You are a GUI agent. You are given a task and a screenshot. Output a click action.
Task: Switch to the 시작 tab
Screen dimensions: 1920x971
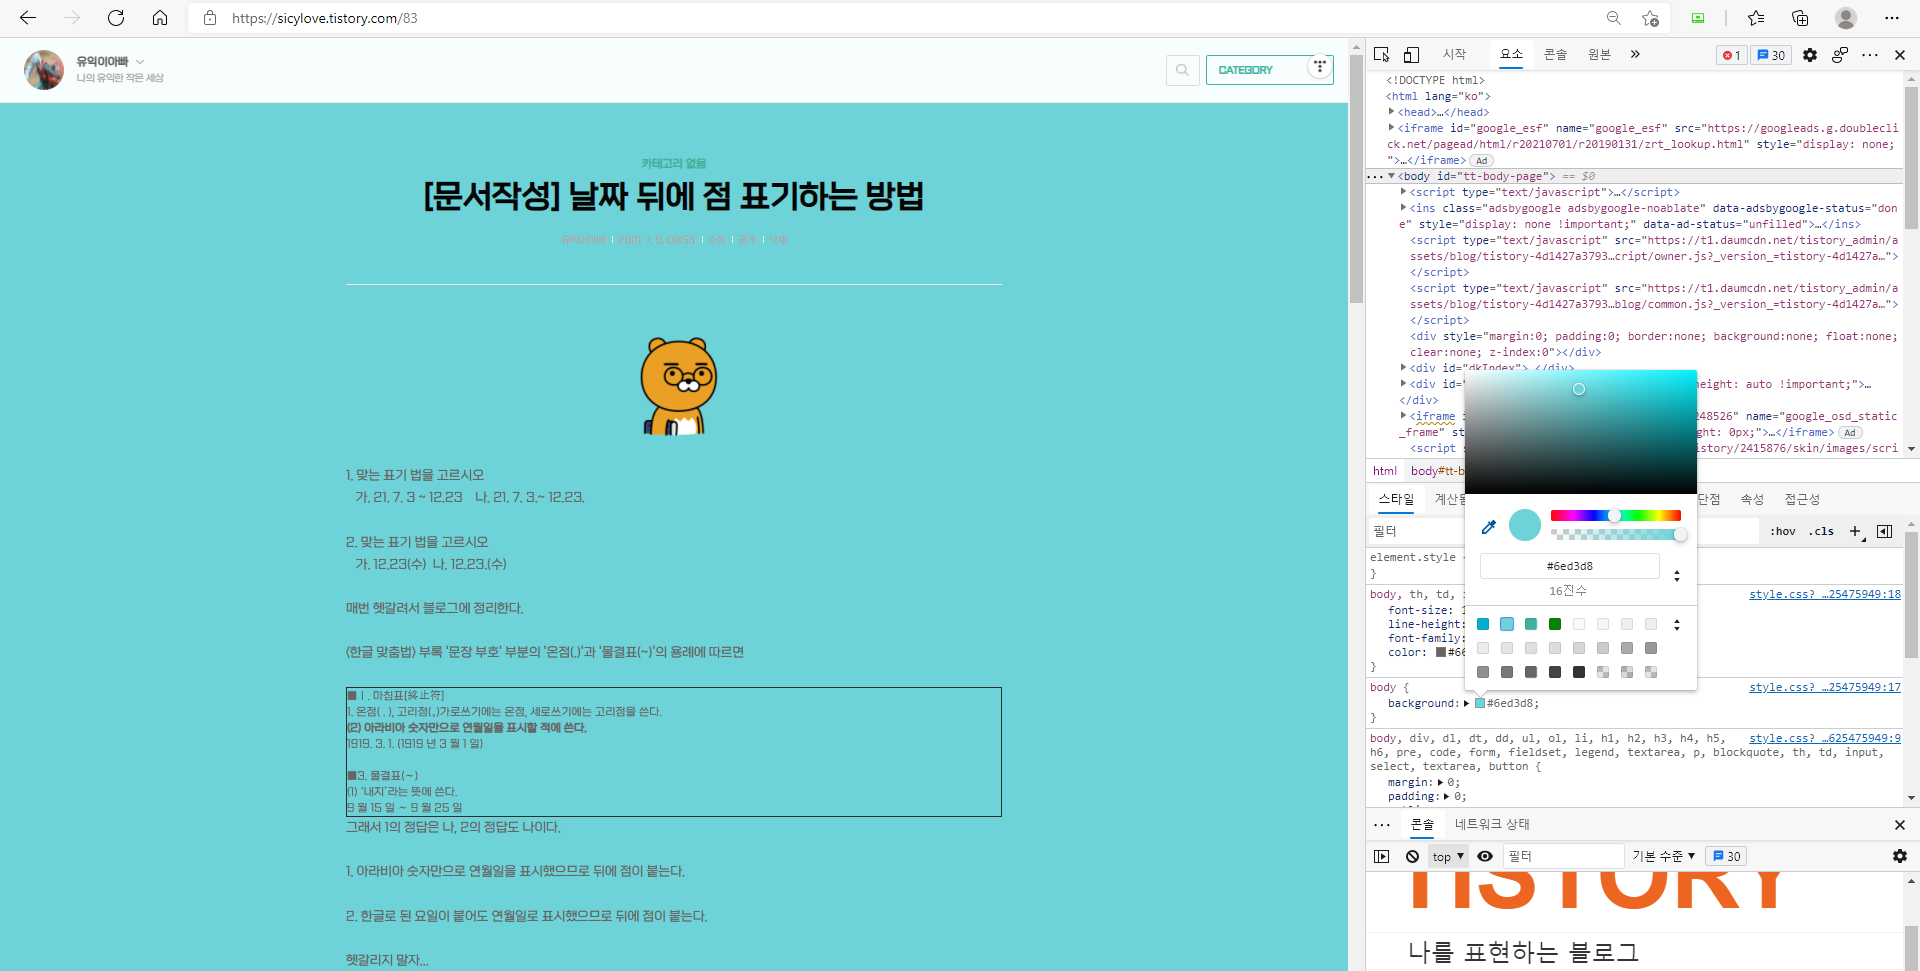pos(1454,54)
